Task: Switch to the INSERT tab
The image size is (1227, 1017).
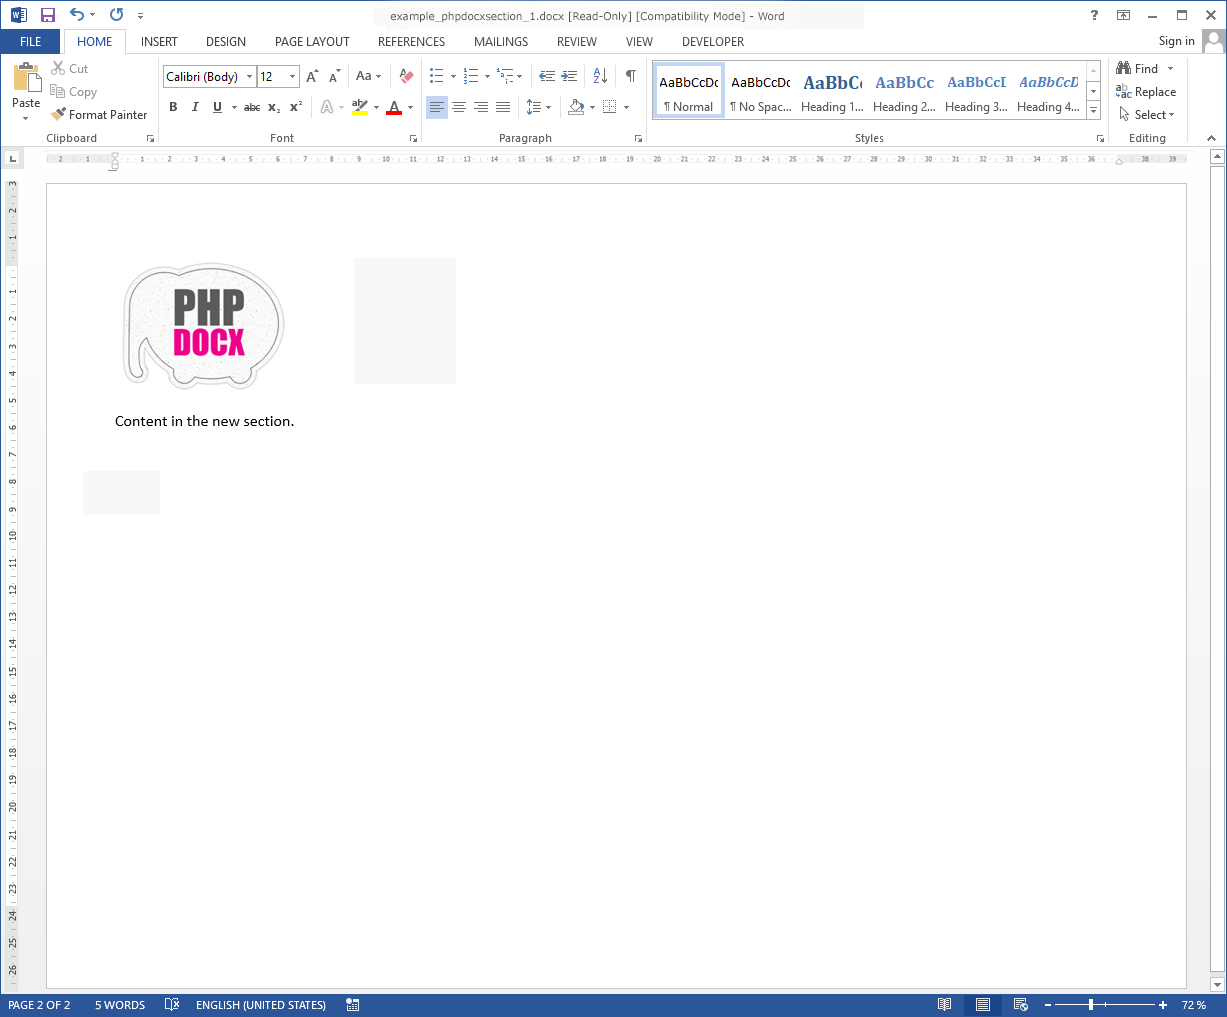Action: click(x=159, y=42)
